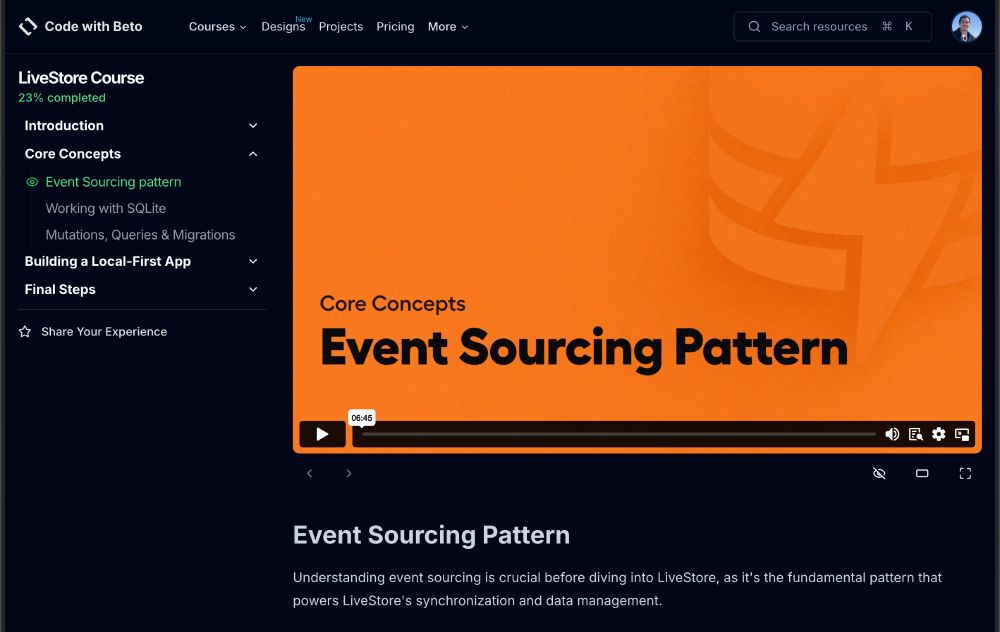Expand the Final Steps section chevron

click(x=253, y=290)
